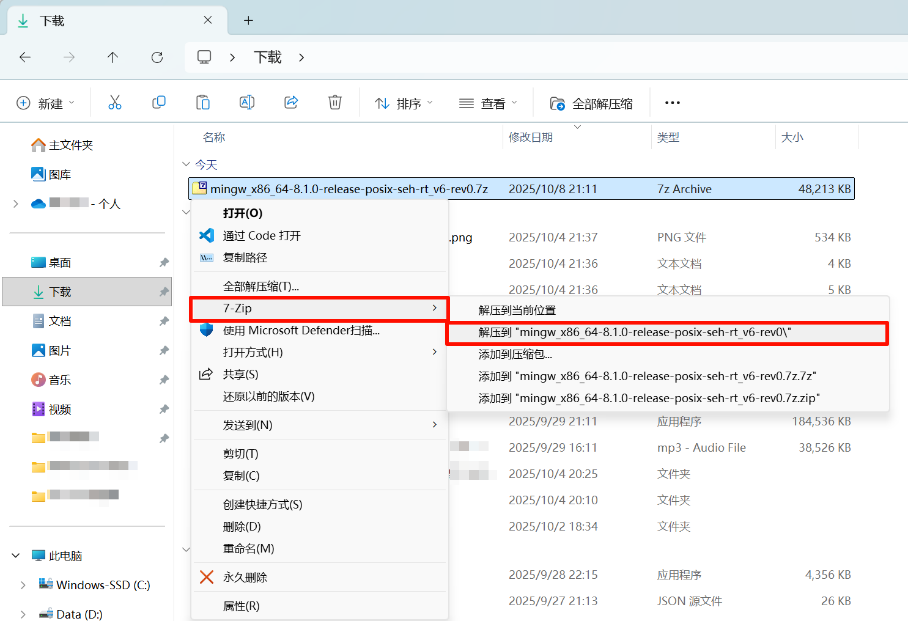Screen dimensions: 908x621
Task: Expand Data (D:) drive node
Action: (x=23, y=614)
